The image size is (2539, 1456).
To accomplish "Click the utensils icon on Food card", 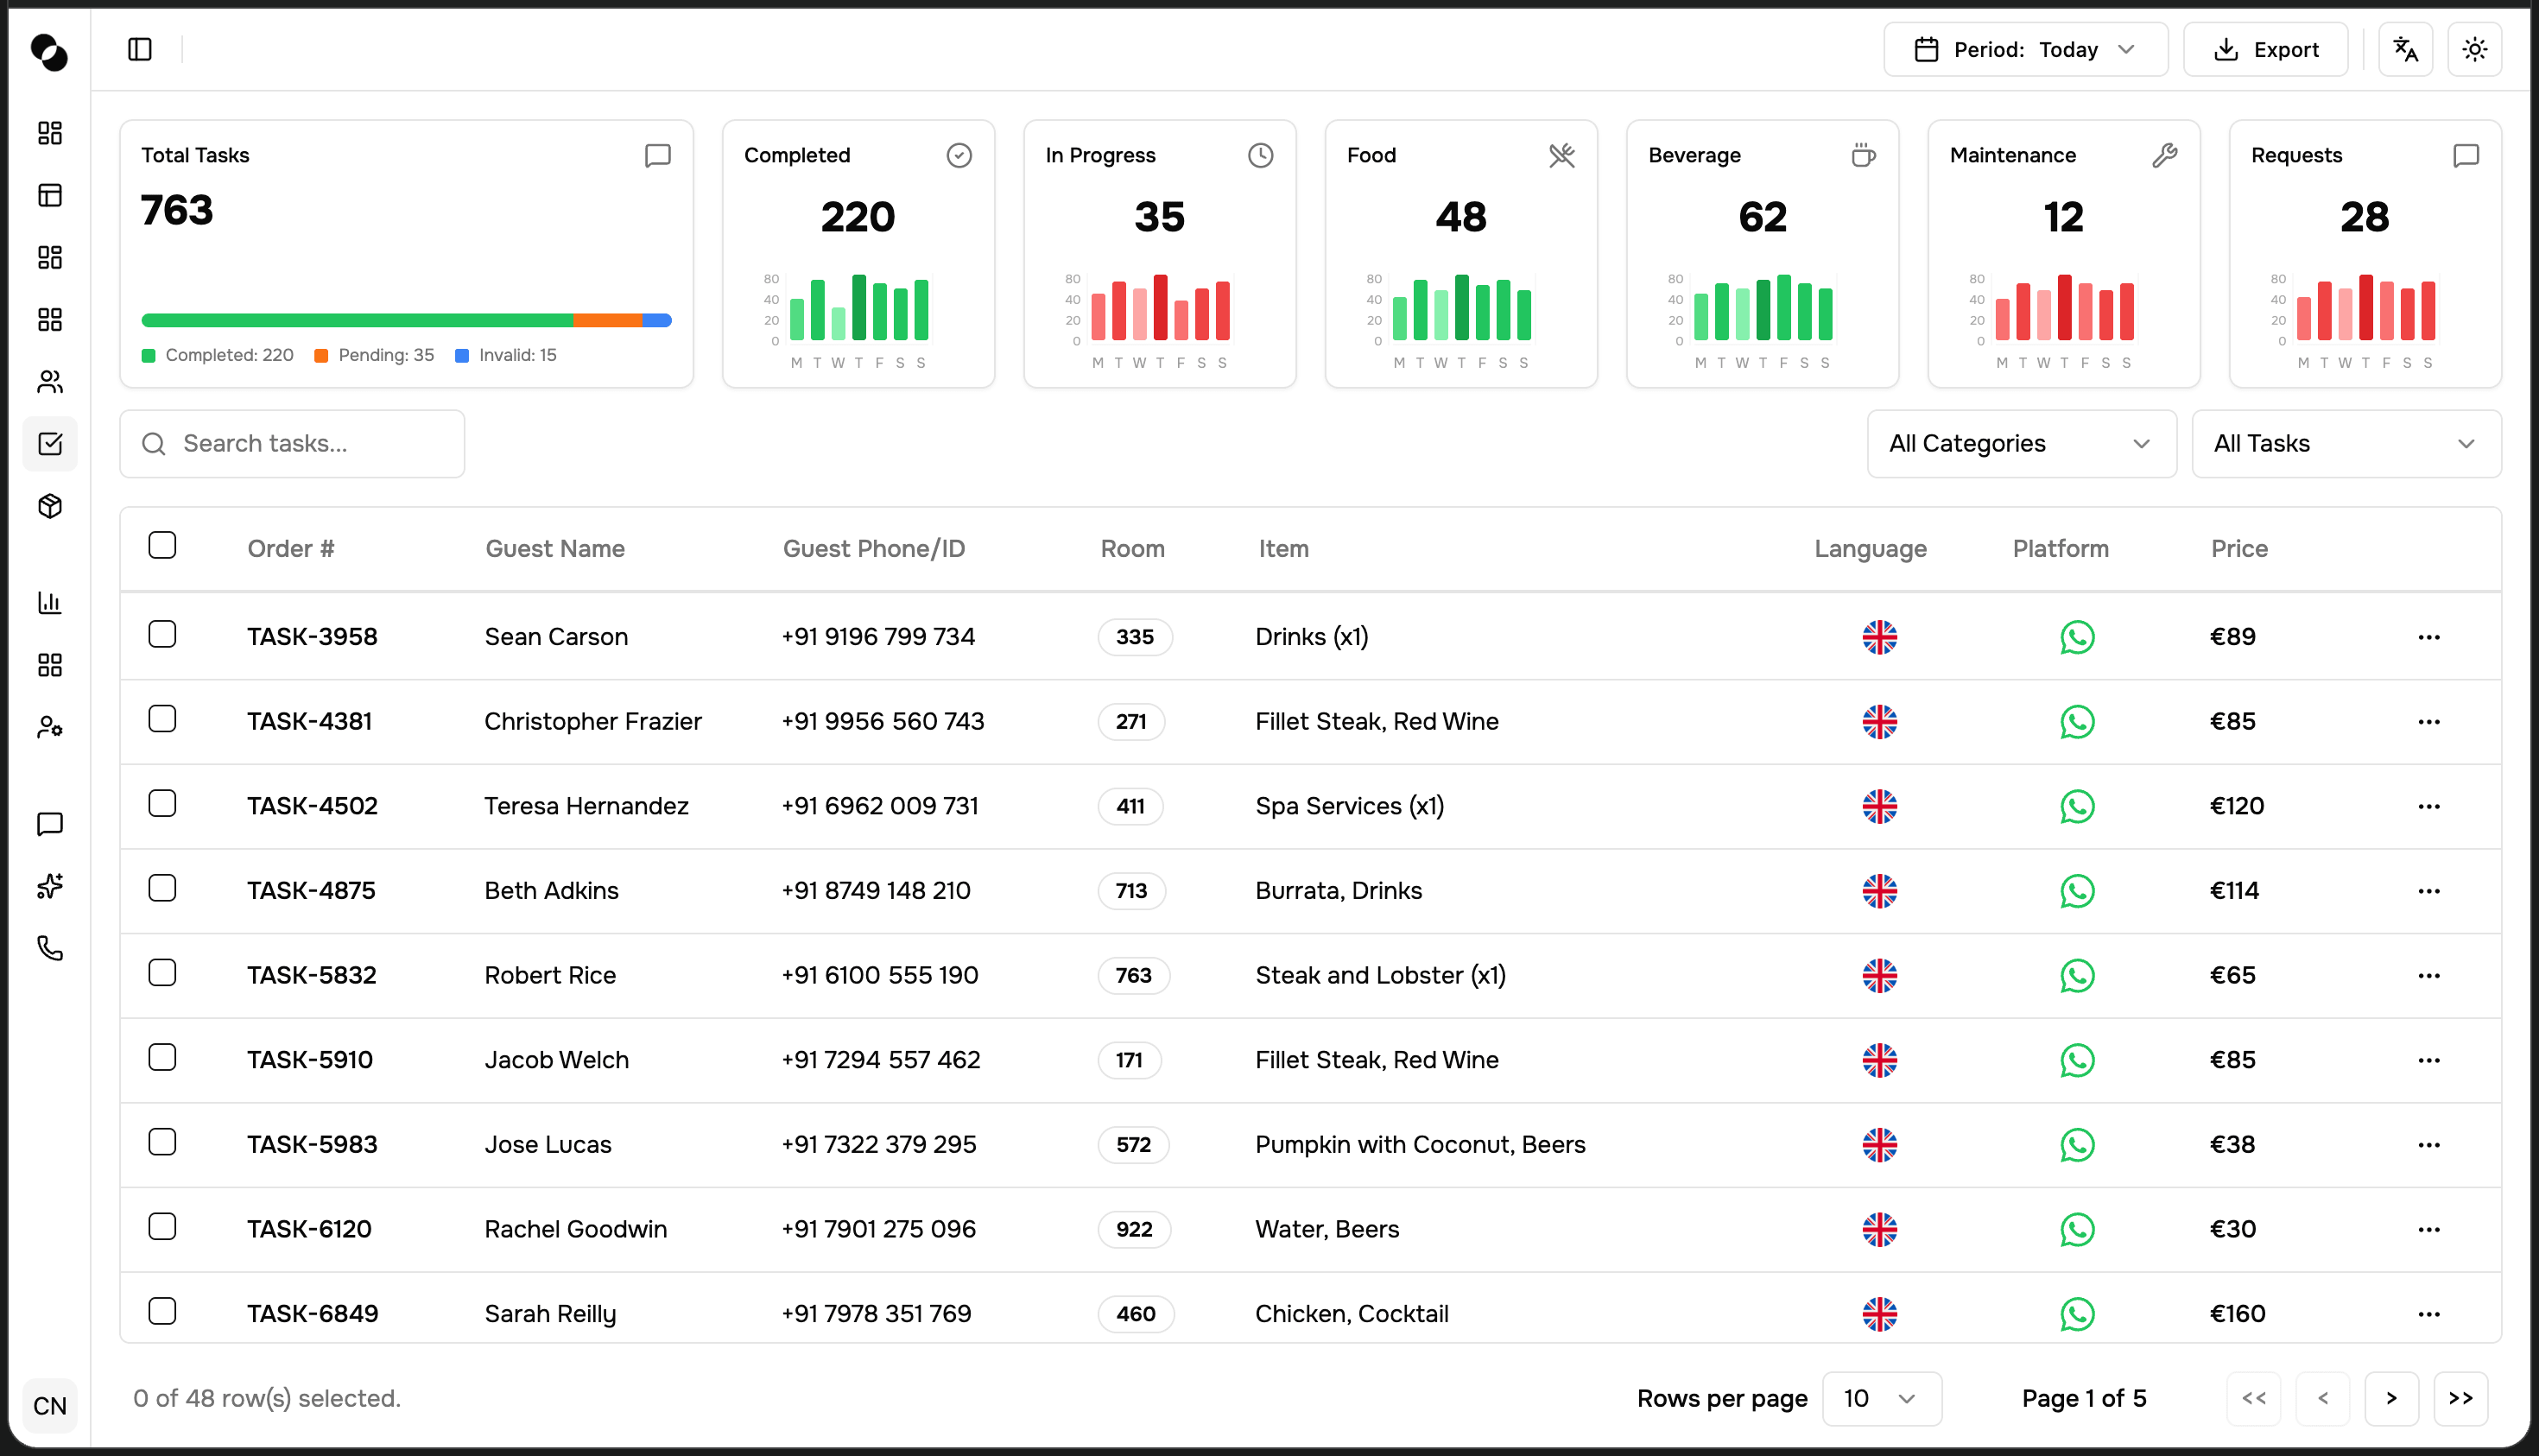I will 1562,155.
